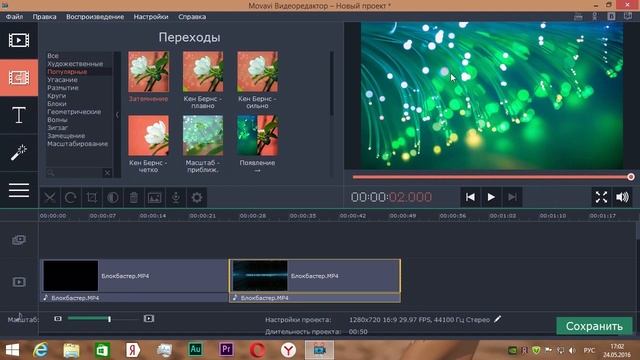
Task: Click the Сохранить button
Action: coord(594,326)
